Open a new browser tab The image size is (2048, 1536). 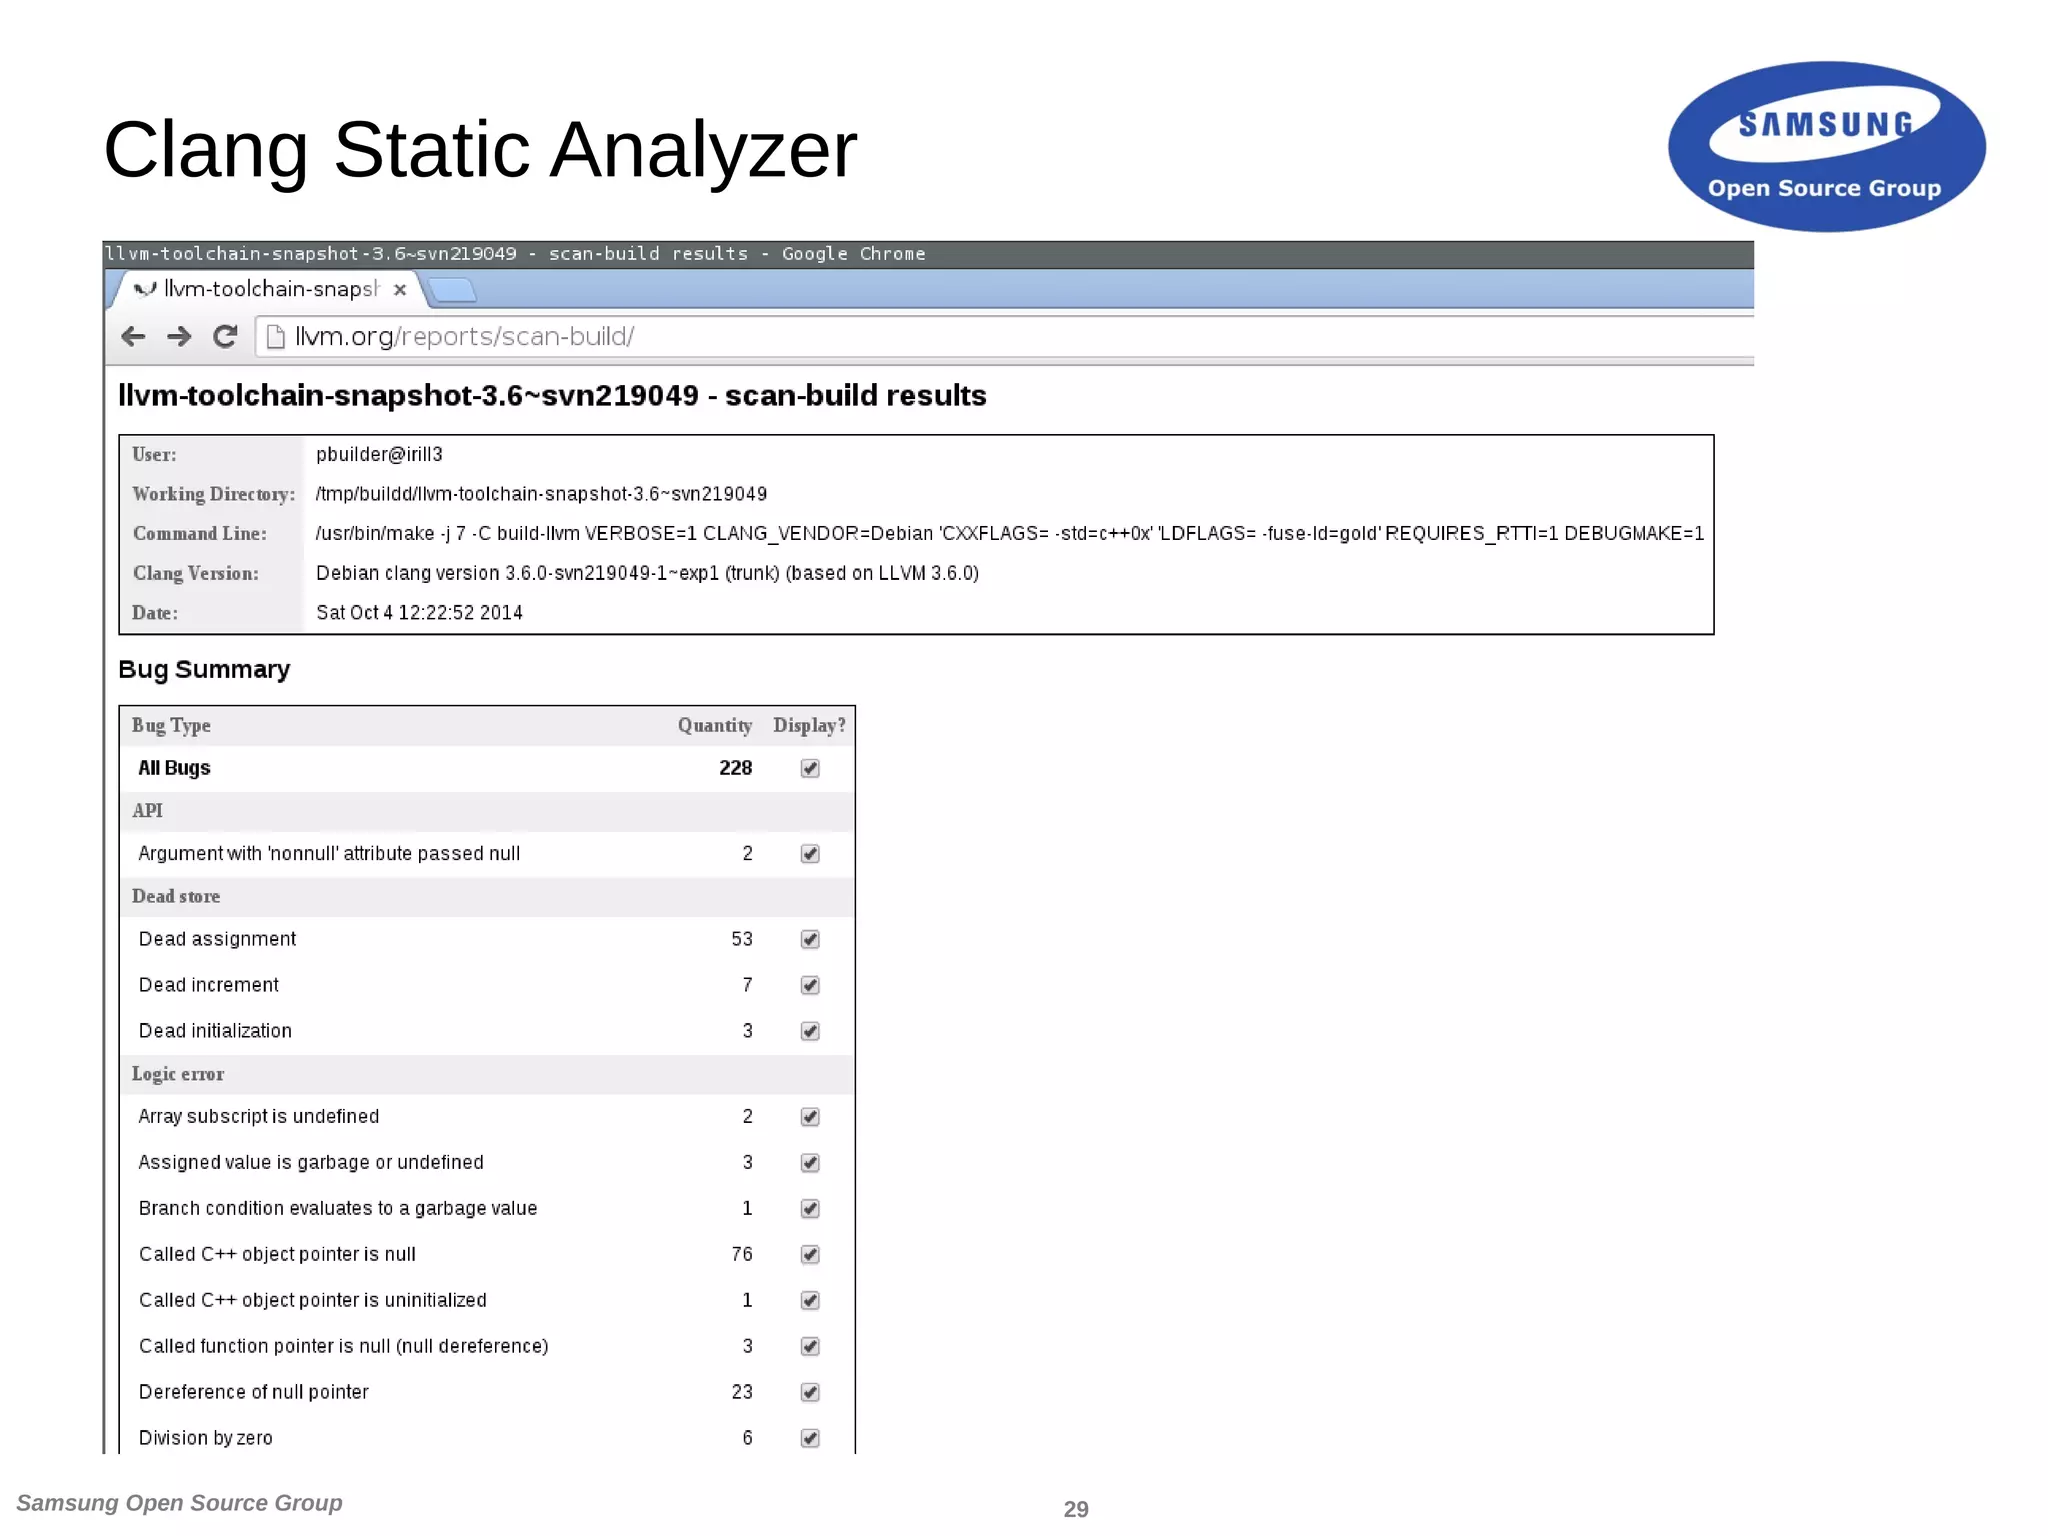tap(452, 290)
